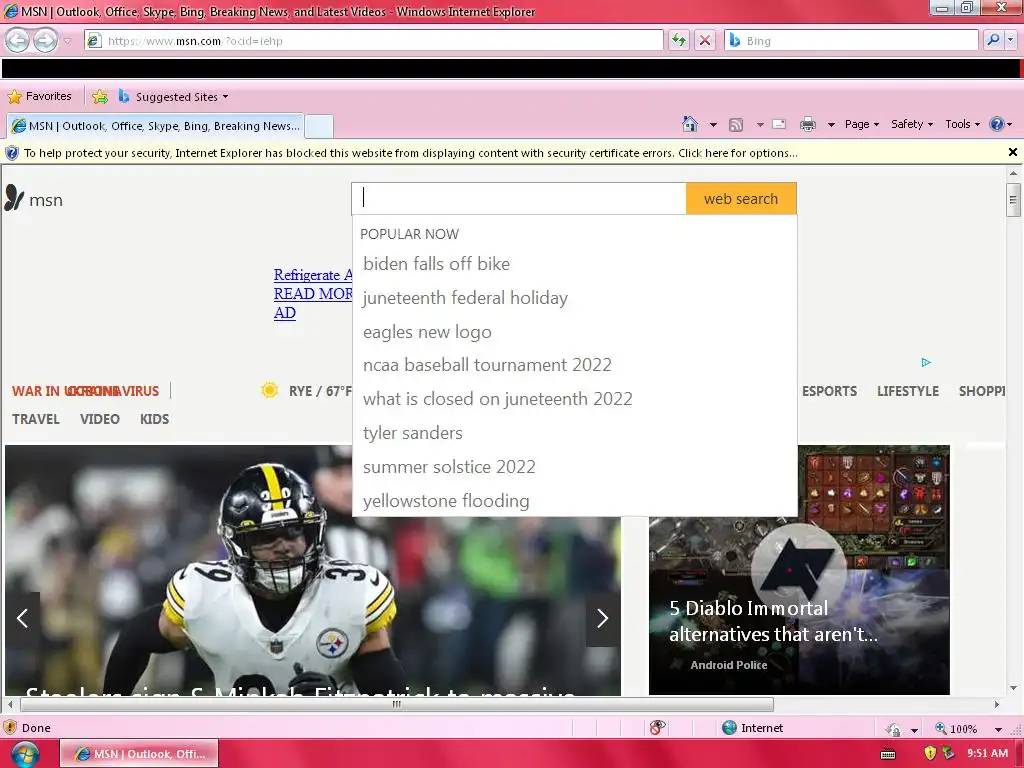Image resolution: width=1024 pixels, height=768 pixels.
Task: Click the Bing search box in toolbar
Action: pos(852,40)
